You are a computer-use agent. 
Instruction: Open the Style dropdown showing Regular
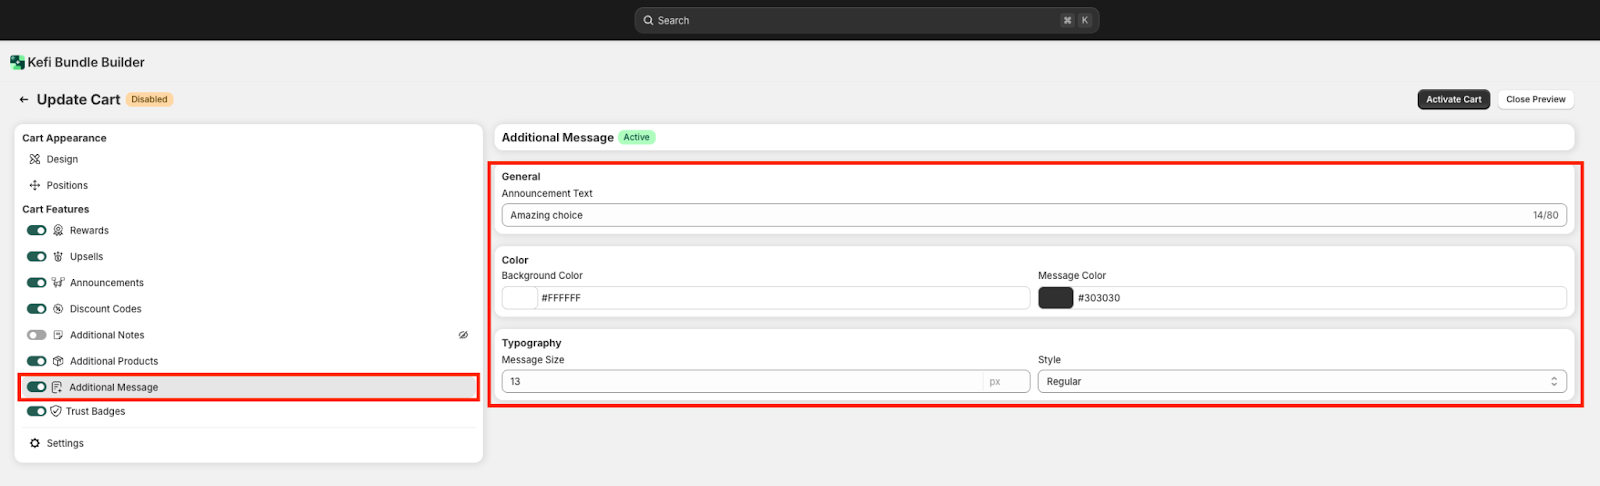click(1301, 381)
